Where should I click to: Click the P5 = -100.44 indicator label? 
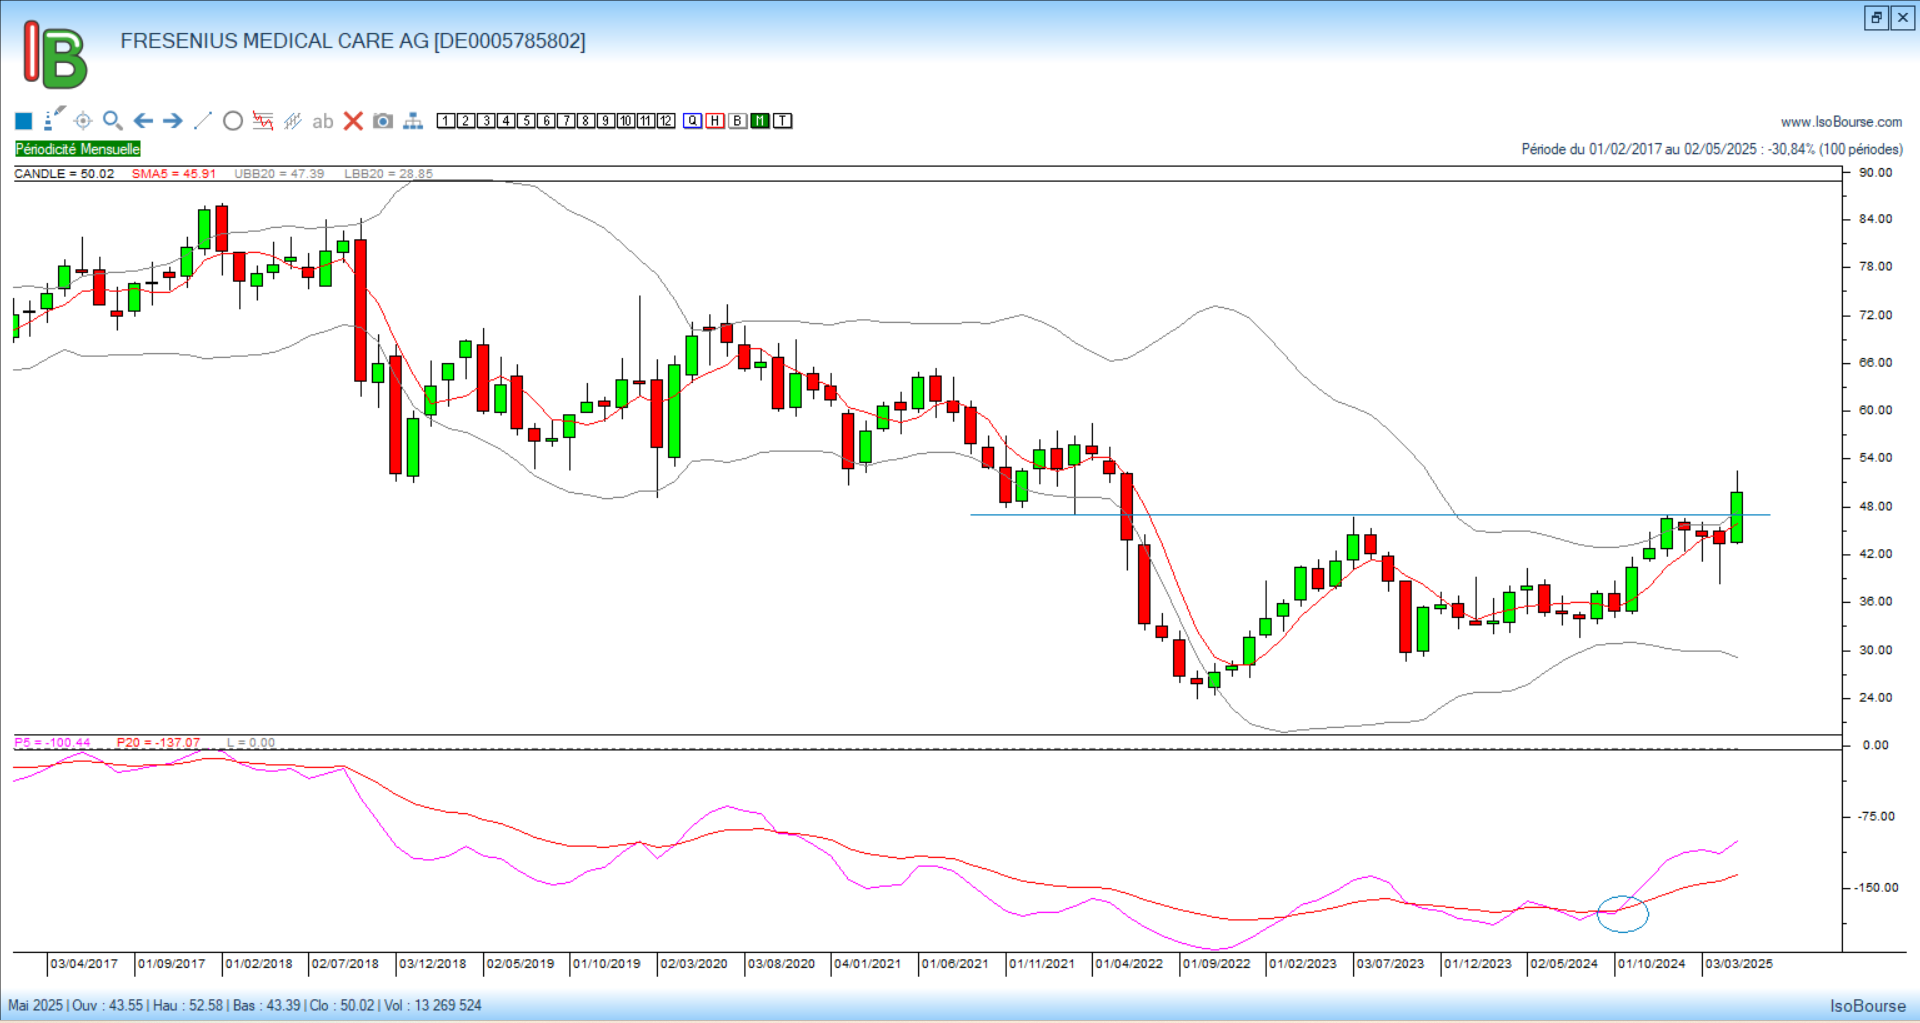52,743
